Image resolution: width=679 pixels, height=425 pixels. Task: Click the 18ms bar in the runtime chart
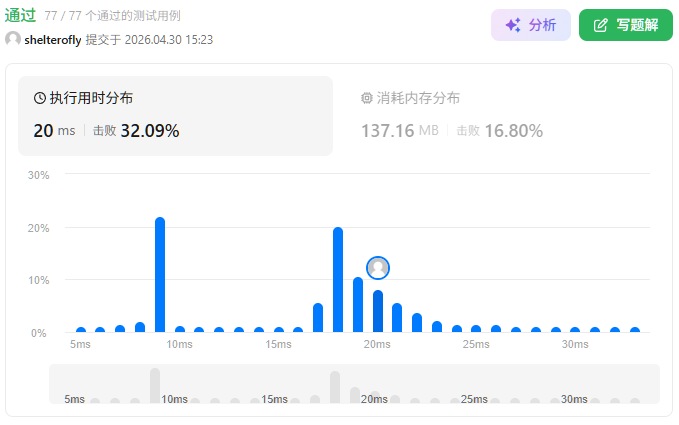point(338,280)
